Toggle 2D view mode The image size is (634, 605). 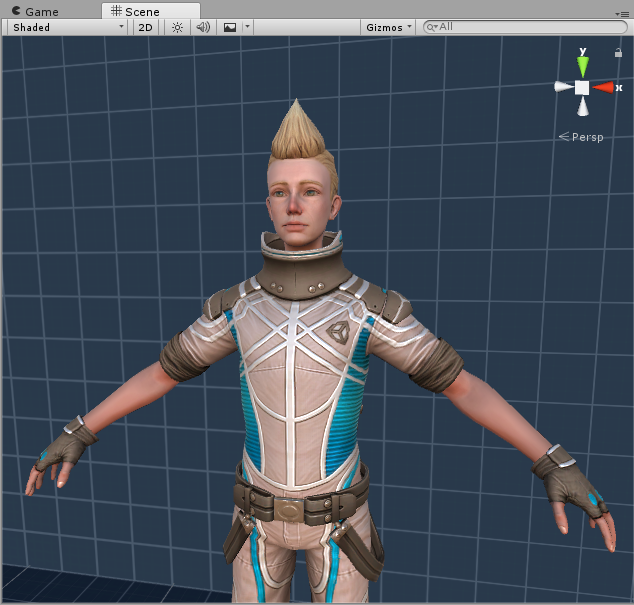tap(145, 28)
